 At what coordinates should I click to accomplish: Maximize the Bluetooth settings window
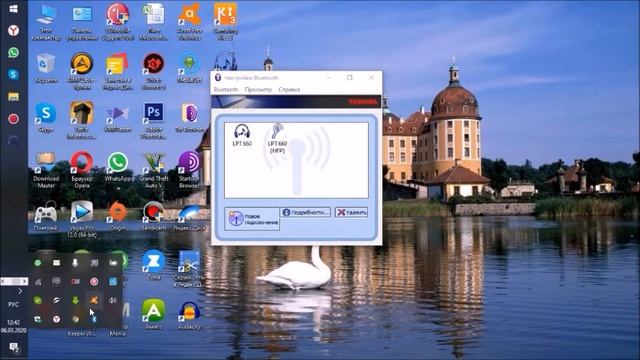tap(350, 78)
